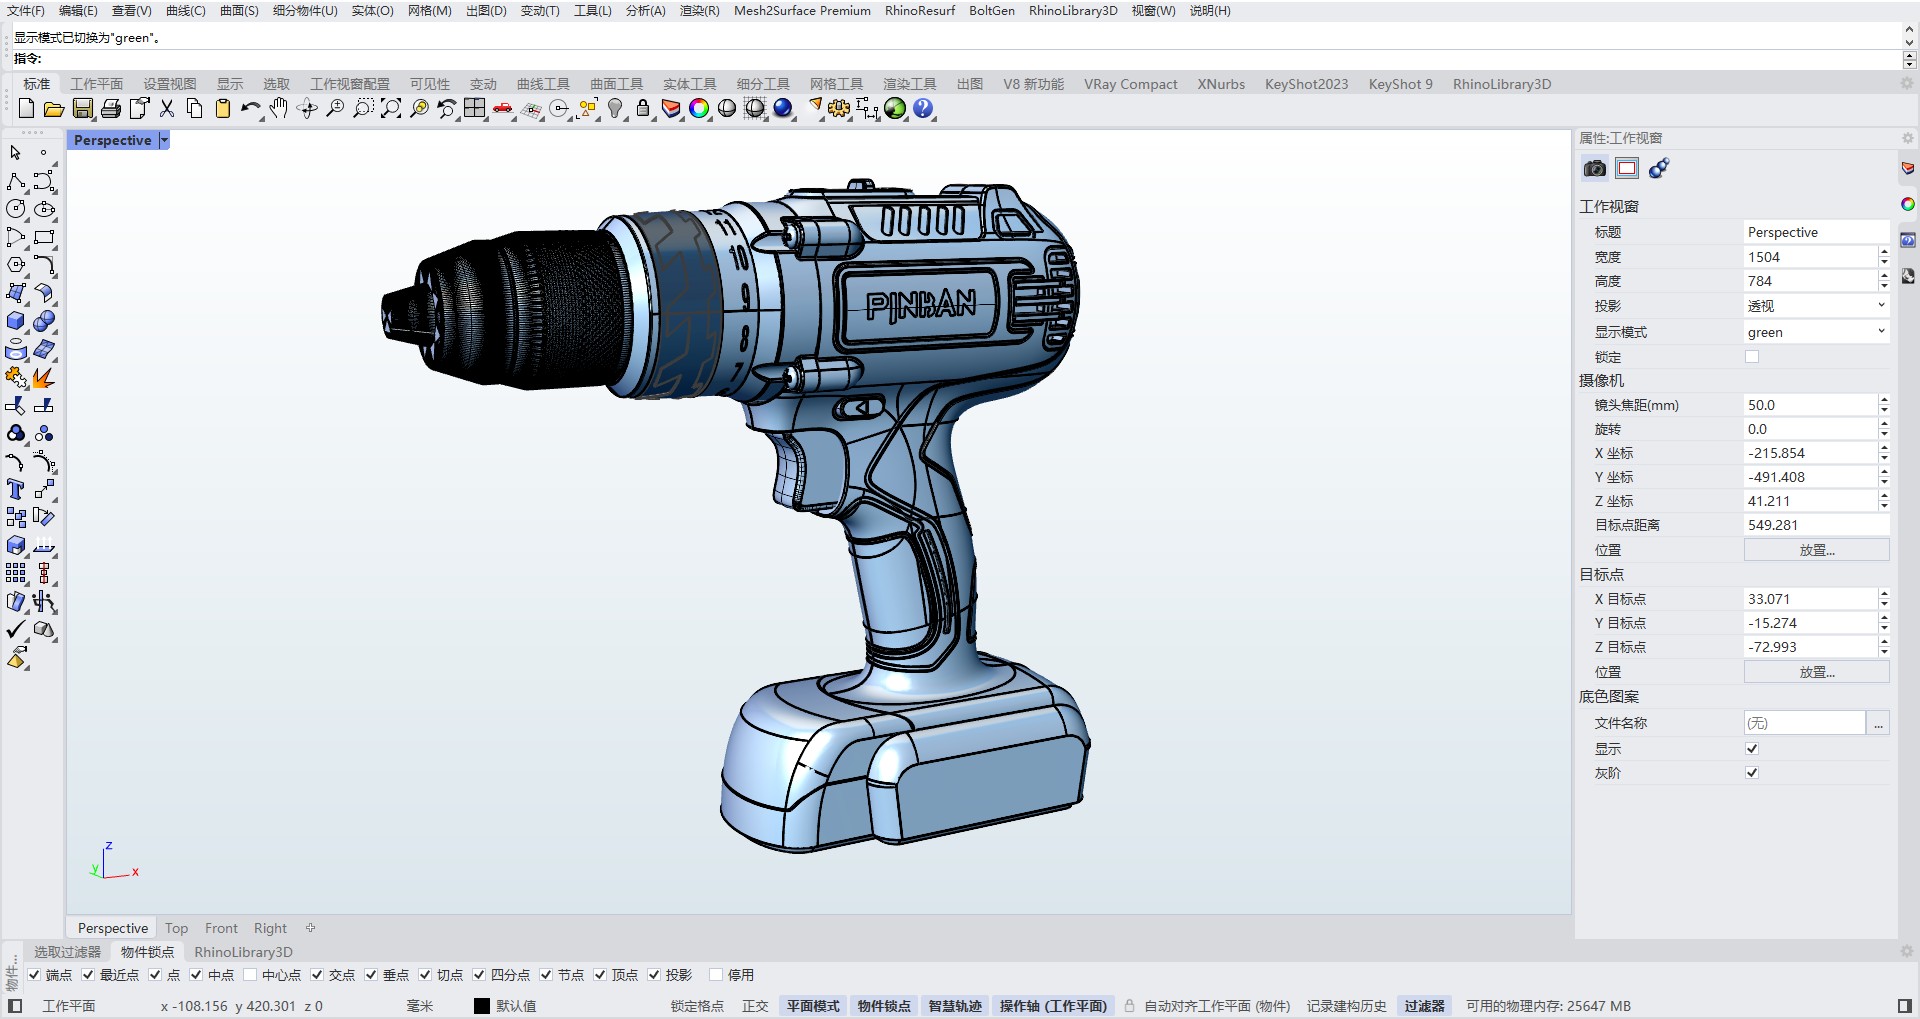The height and width of the screenshot is (1019, 1920).
Task: Adjust the Z 目标点 stepper arrows
Action: point(1884,647)
